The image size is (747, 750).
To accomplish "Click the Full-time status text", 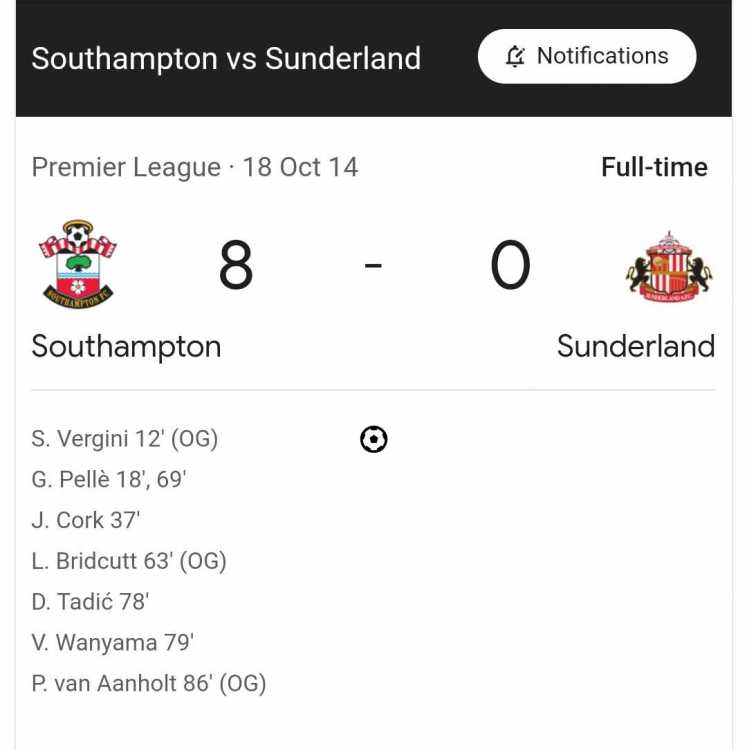I will (x=654, y=167).
